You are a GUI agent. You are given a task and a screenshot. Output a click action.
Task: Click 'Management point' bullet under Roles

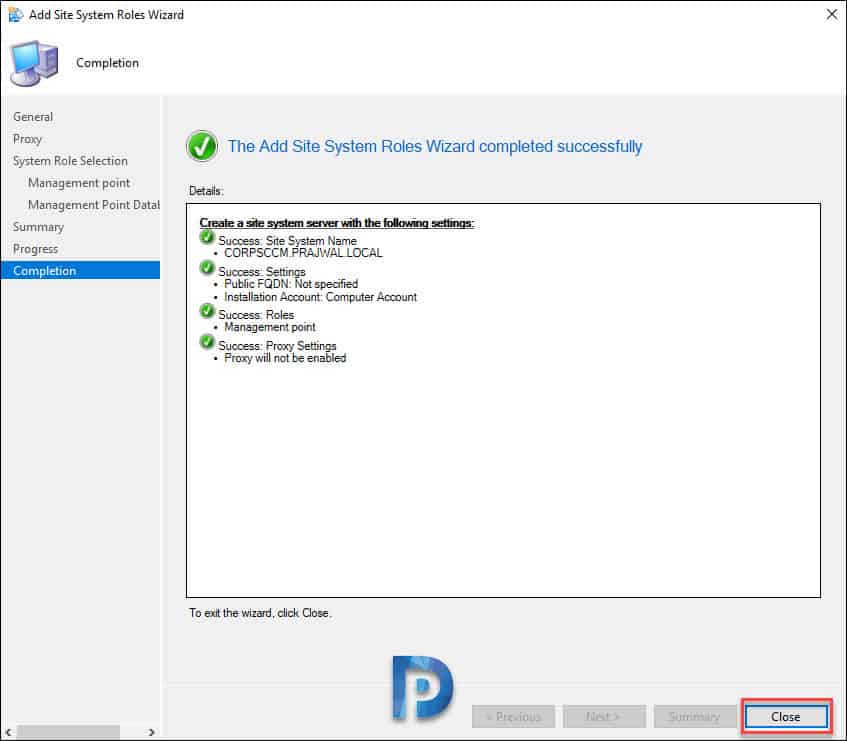click(270, 327)
